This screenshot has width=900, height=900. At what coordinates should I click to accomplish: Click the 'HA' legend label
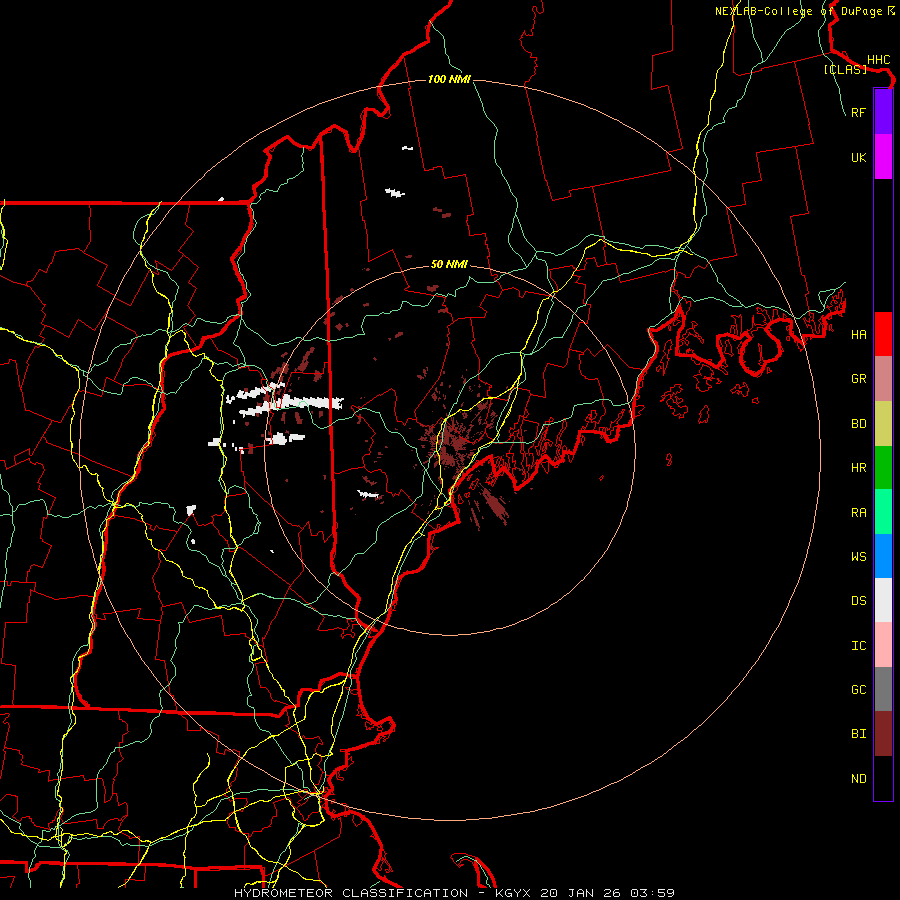pyautogui.click(x=858, y=335)
